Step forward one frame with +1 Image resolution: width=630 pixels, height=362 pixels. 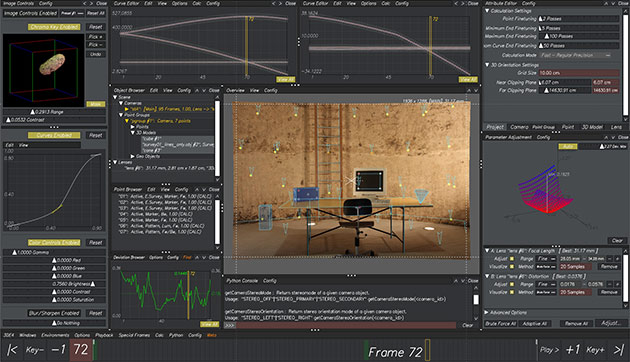(x=573, y=350)
